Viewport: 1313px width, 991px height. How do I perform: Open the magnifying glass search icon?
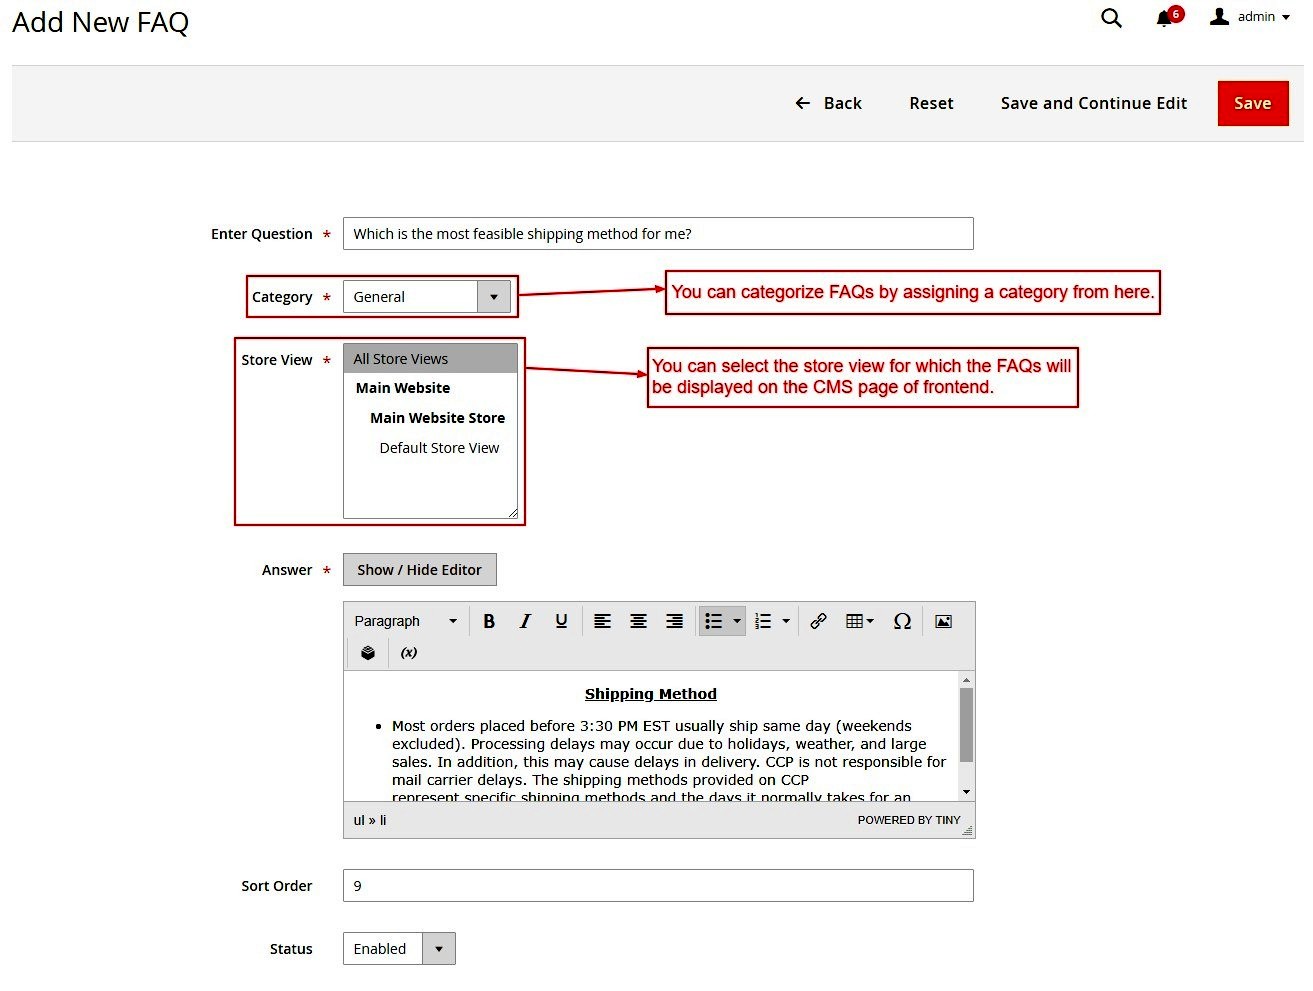click(1110, 17)
